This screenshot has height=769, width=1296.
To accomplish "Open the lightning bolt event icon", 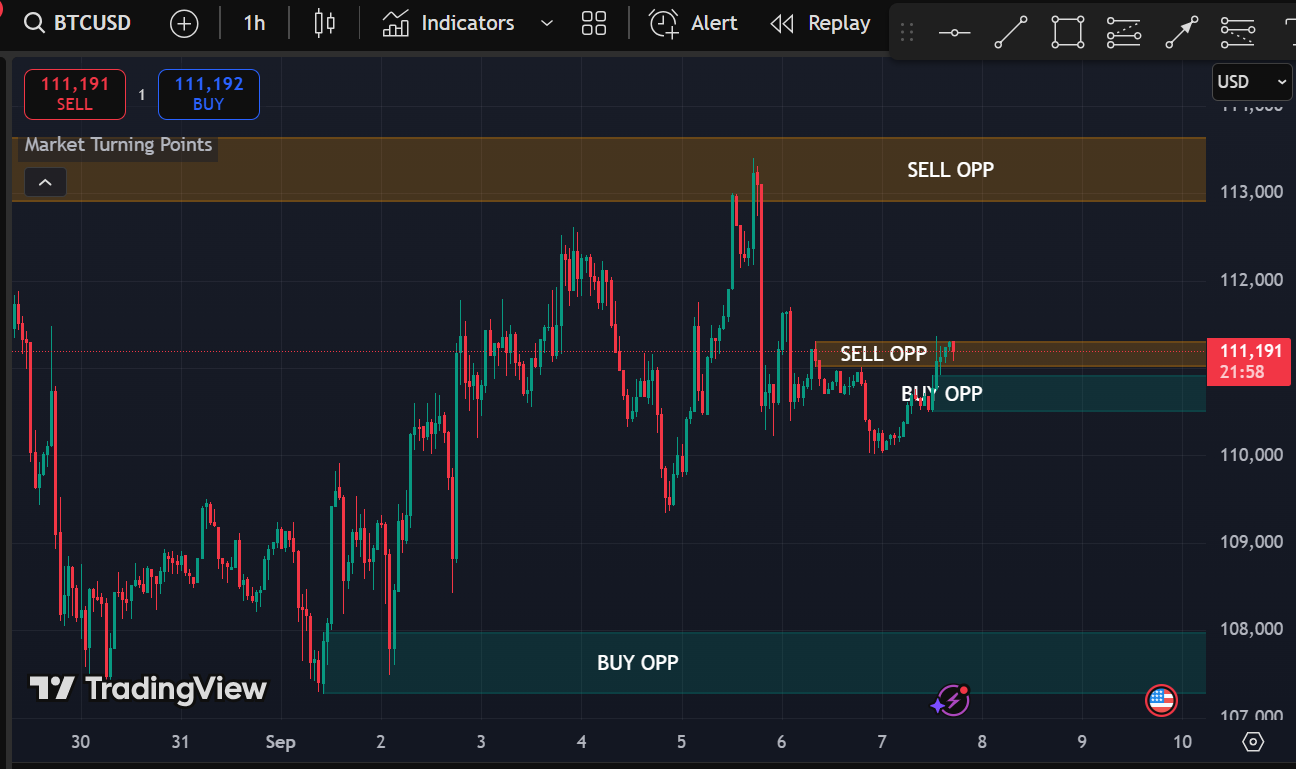I will [951, 701].
